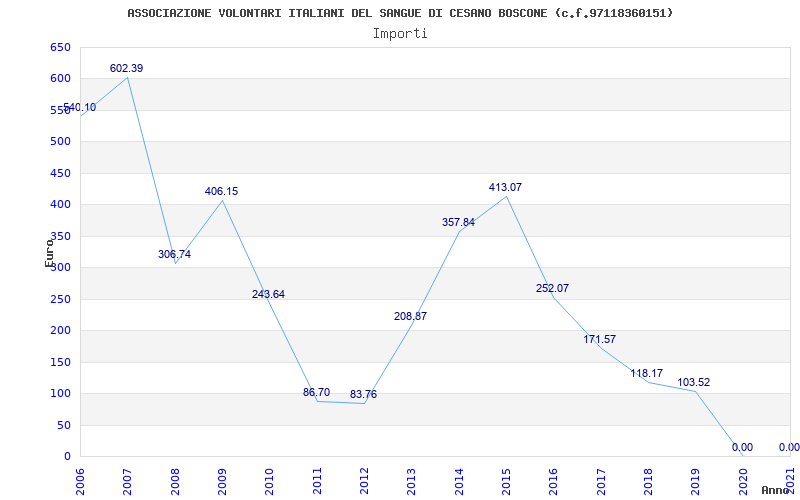This screenshot has height=500, width=800.
Task: Click the 2012 x-axis year label
Action: [x=364, y=482]
